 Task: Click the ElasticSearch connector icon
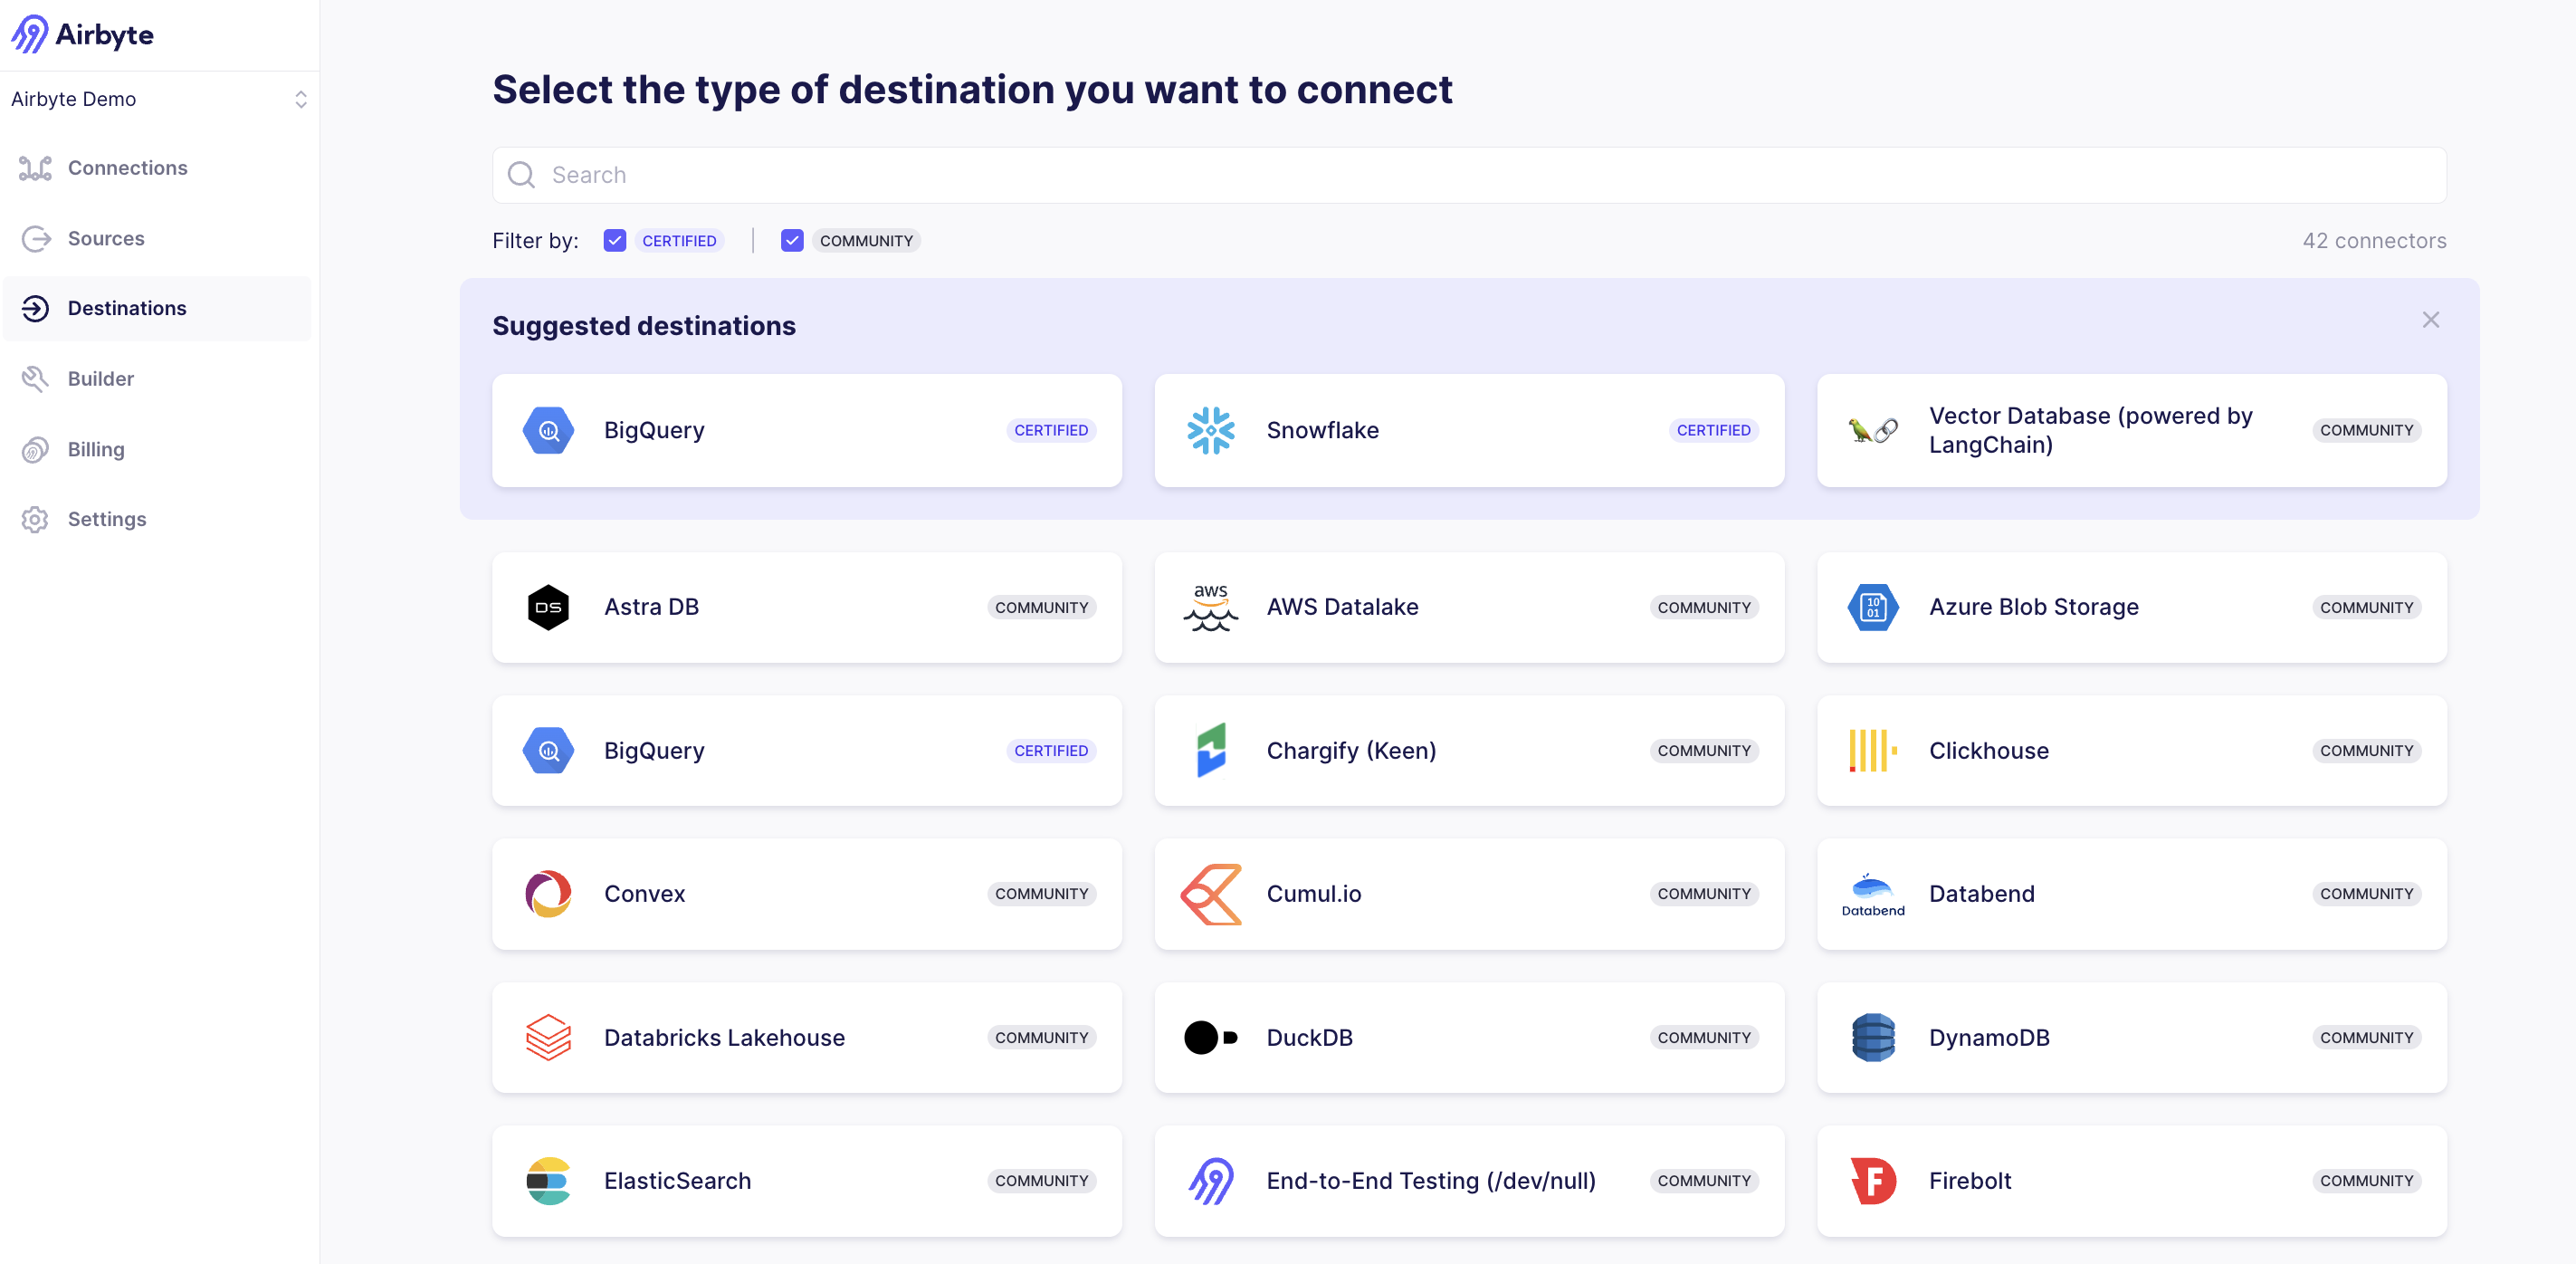pos(548,1181)
